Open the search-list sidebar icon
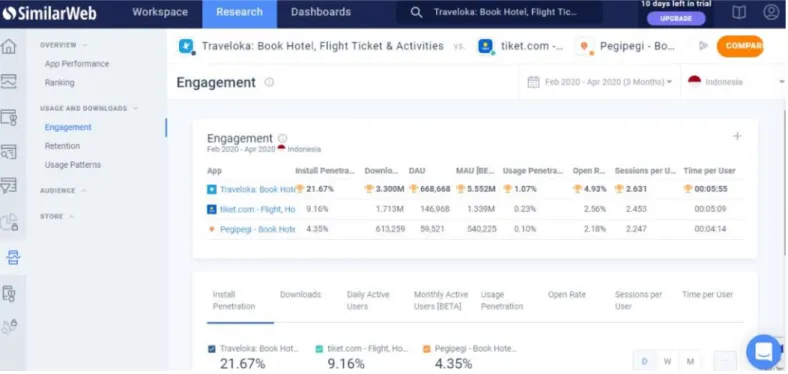 pyautogui.click(x=9, y=152)
